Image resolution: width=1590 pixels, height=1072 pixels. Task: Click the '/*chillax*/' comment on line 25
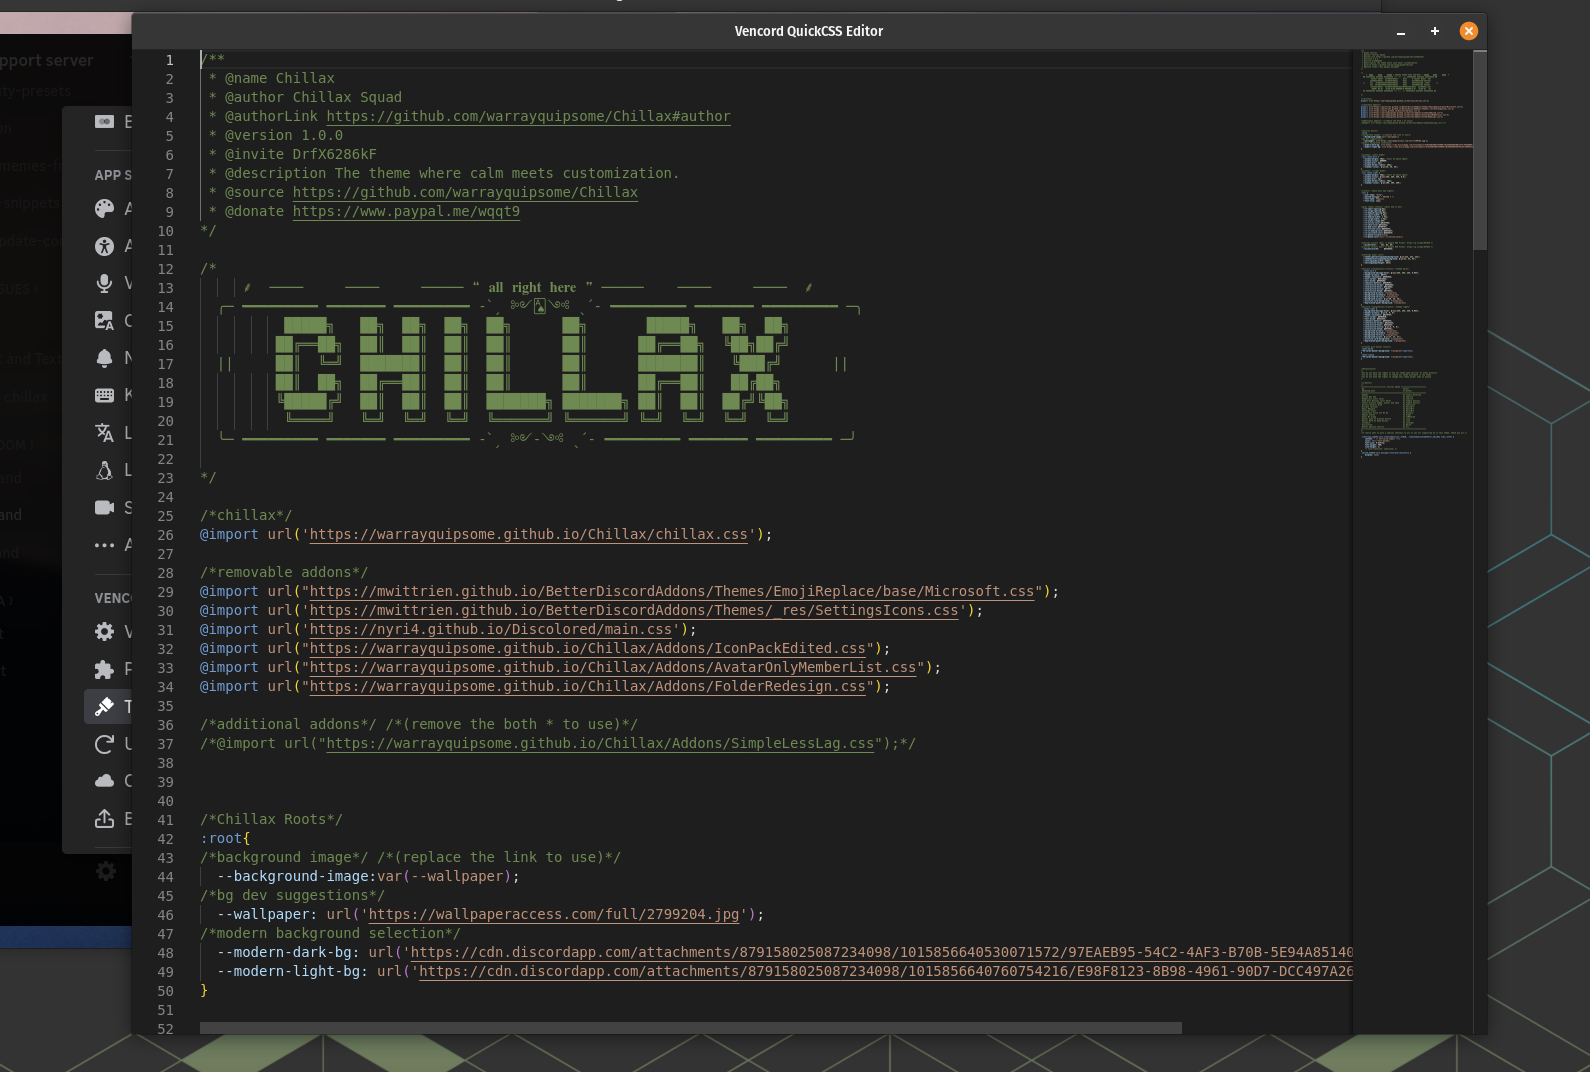coord(246,515)
